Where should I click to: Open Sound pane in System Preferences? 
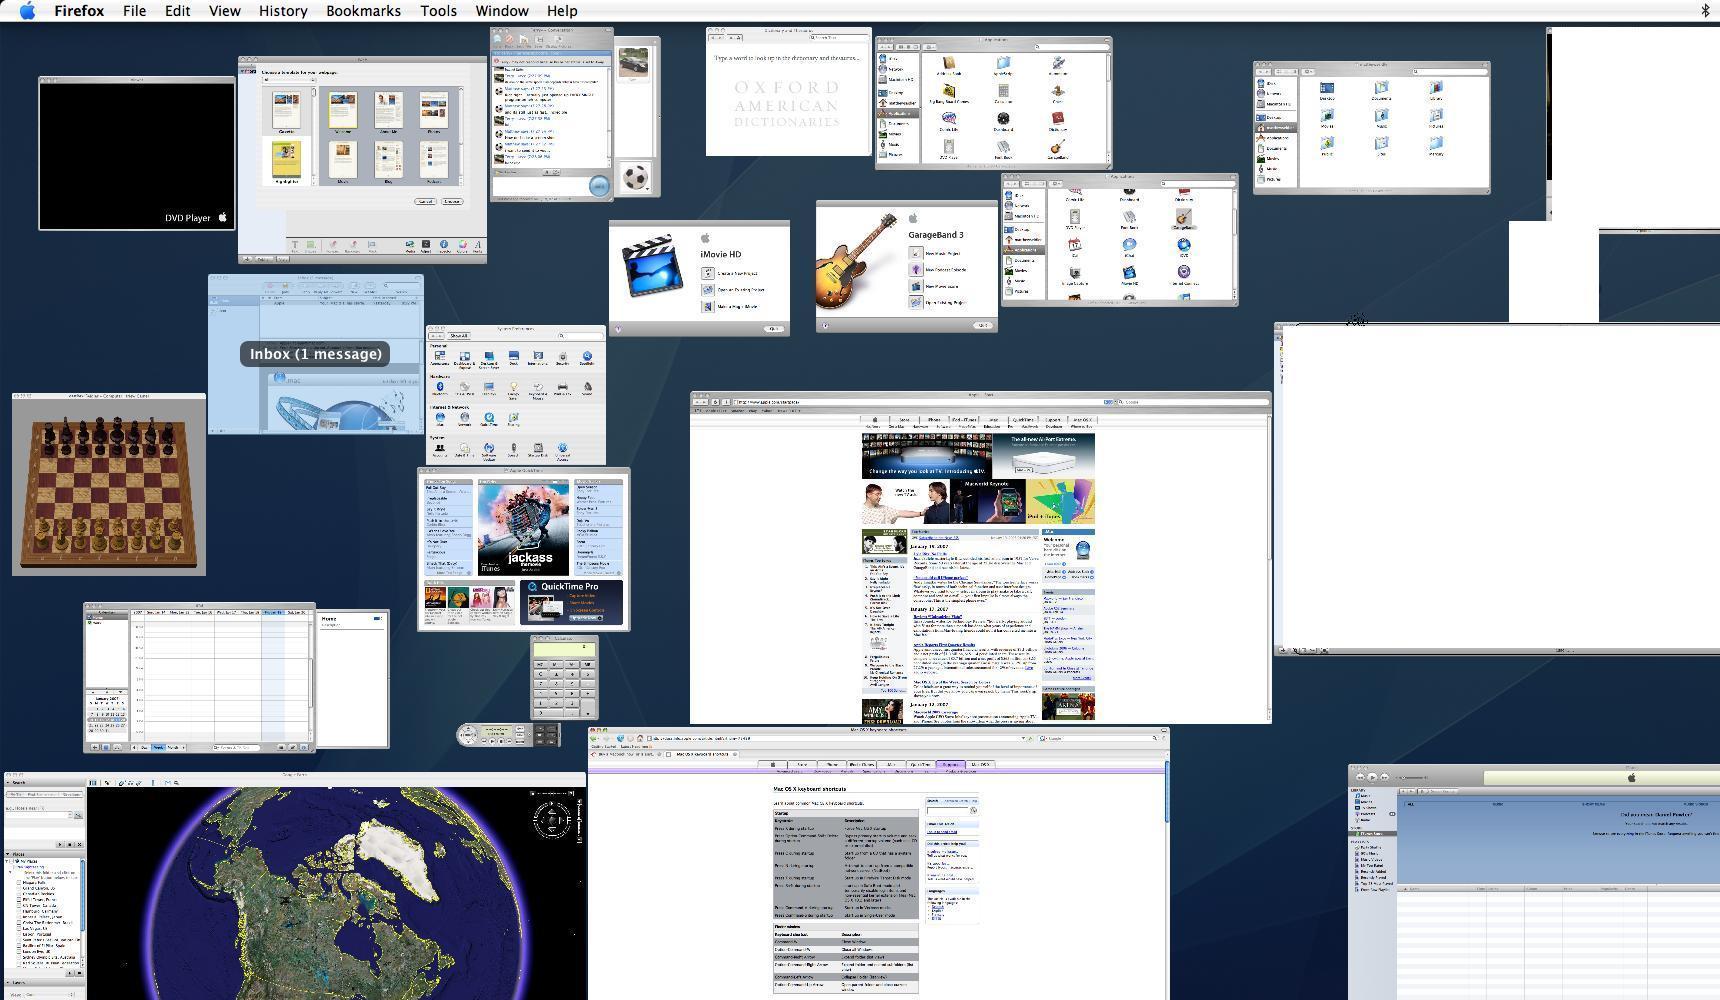[587, 388]
